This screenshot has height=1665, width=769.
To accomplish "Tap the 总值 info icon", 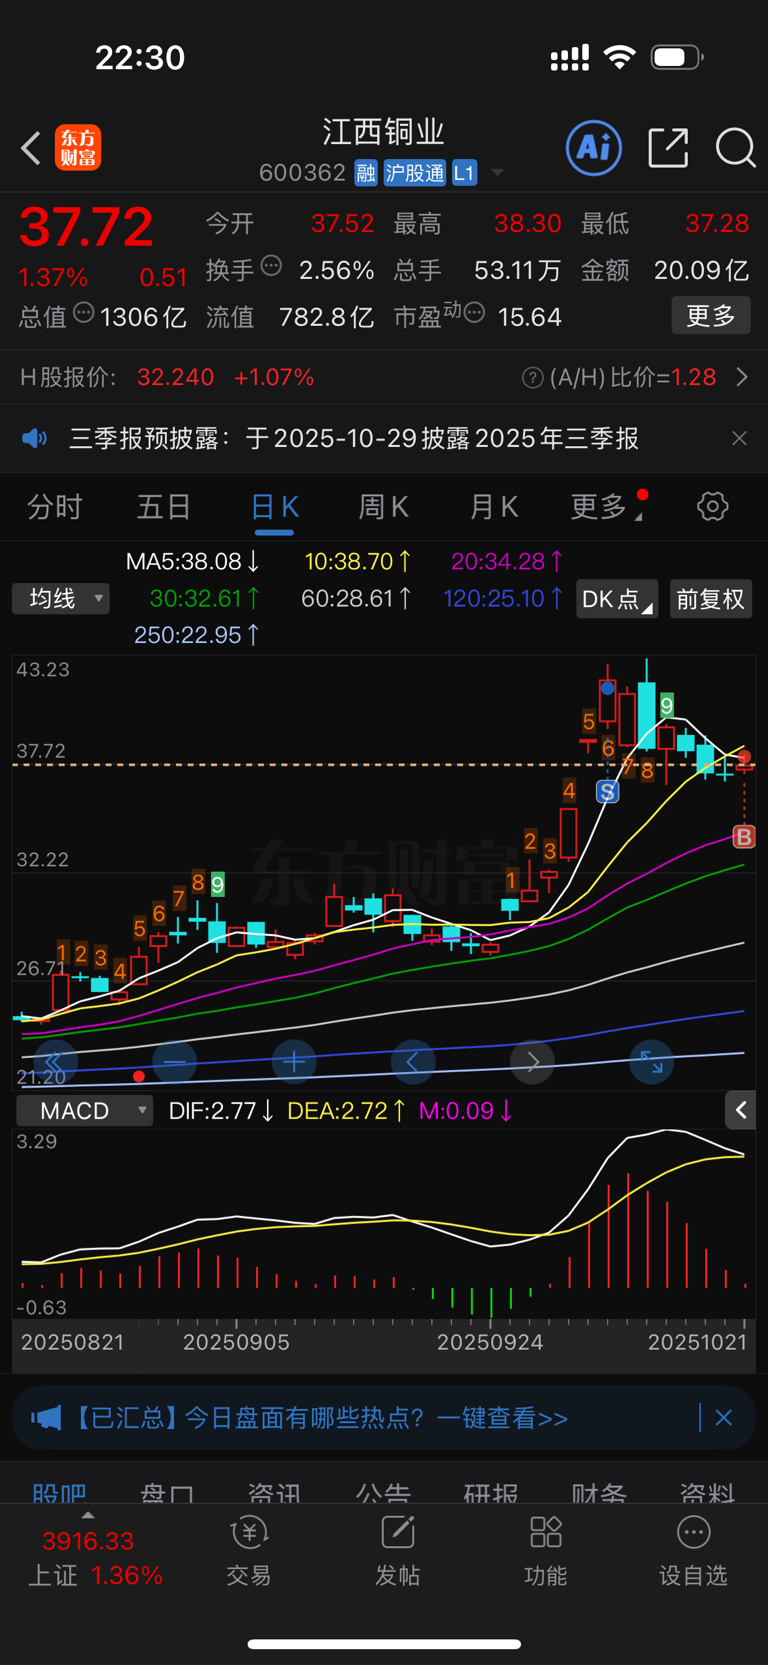I will [84, 313].
